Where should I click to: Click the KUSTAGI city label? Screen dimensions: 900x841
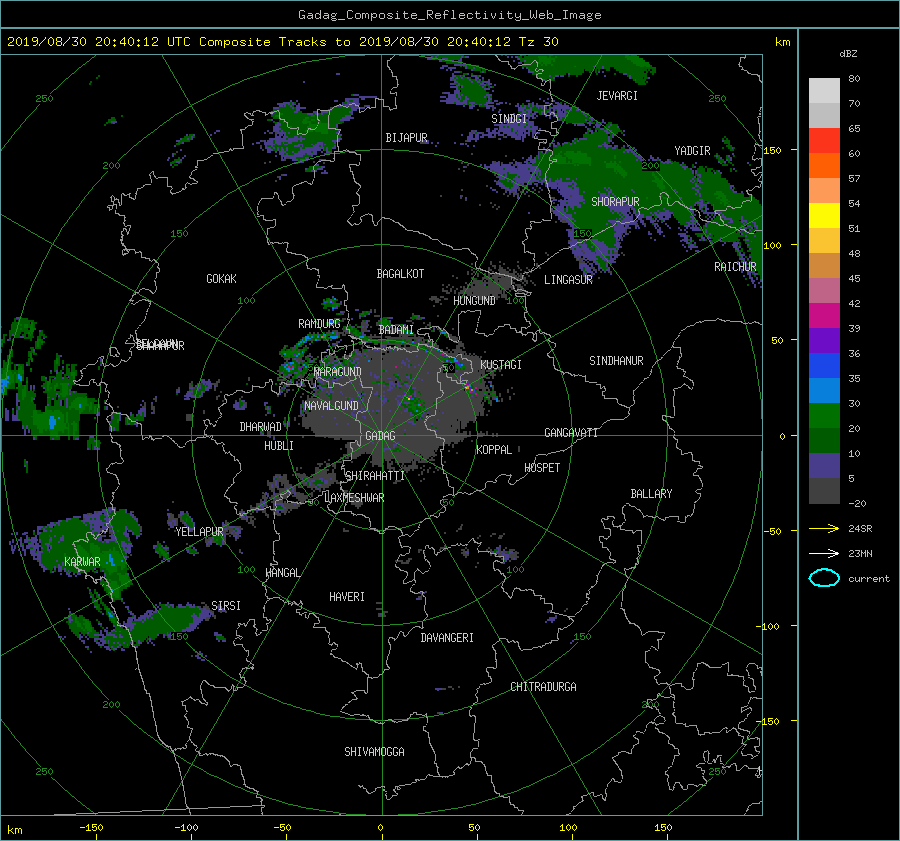pos(501,365)
